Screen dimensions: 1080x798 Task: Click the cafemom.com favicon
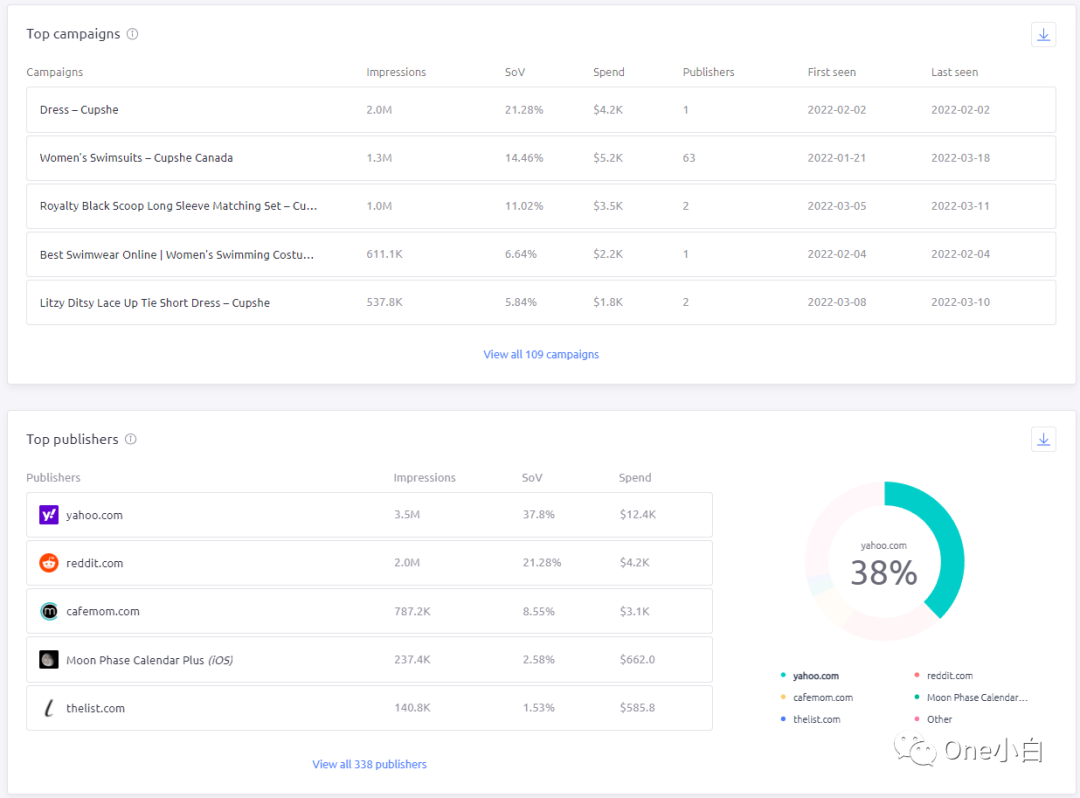[x=48, y=611]
